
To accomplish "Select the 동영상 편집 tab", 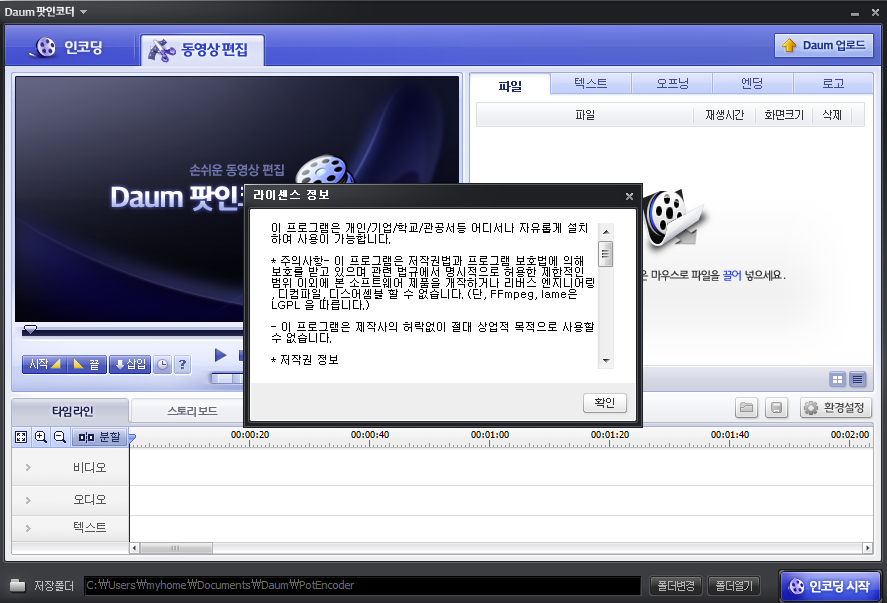I will pyautogui.click(x=201, y=50).
